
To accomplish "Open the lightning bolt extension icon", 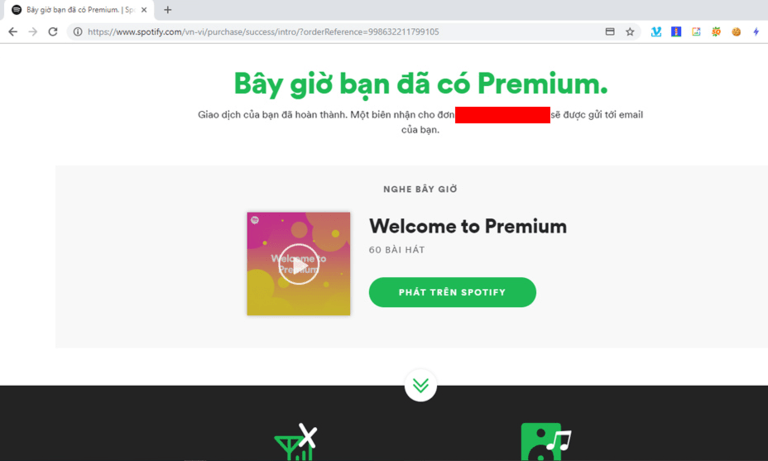I will click(756, 32).
